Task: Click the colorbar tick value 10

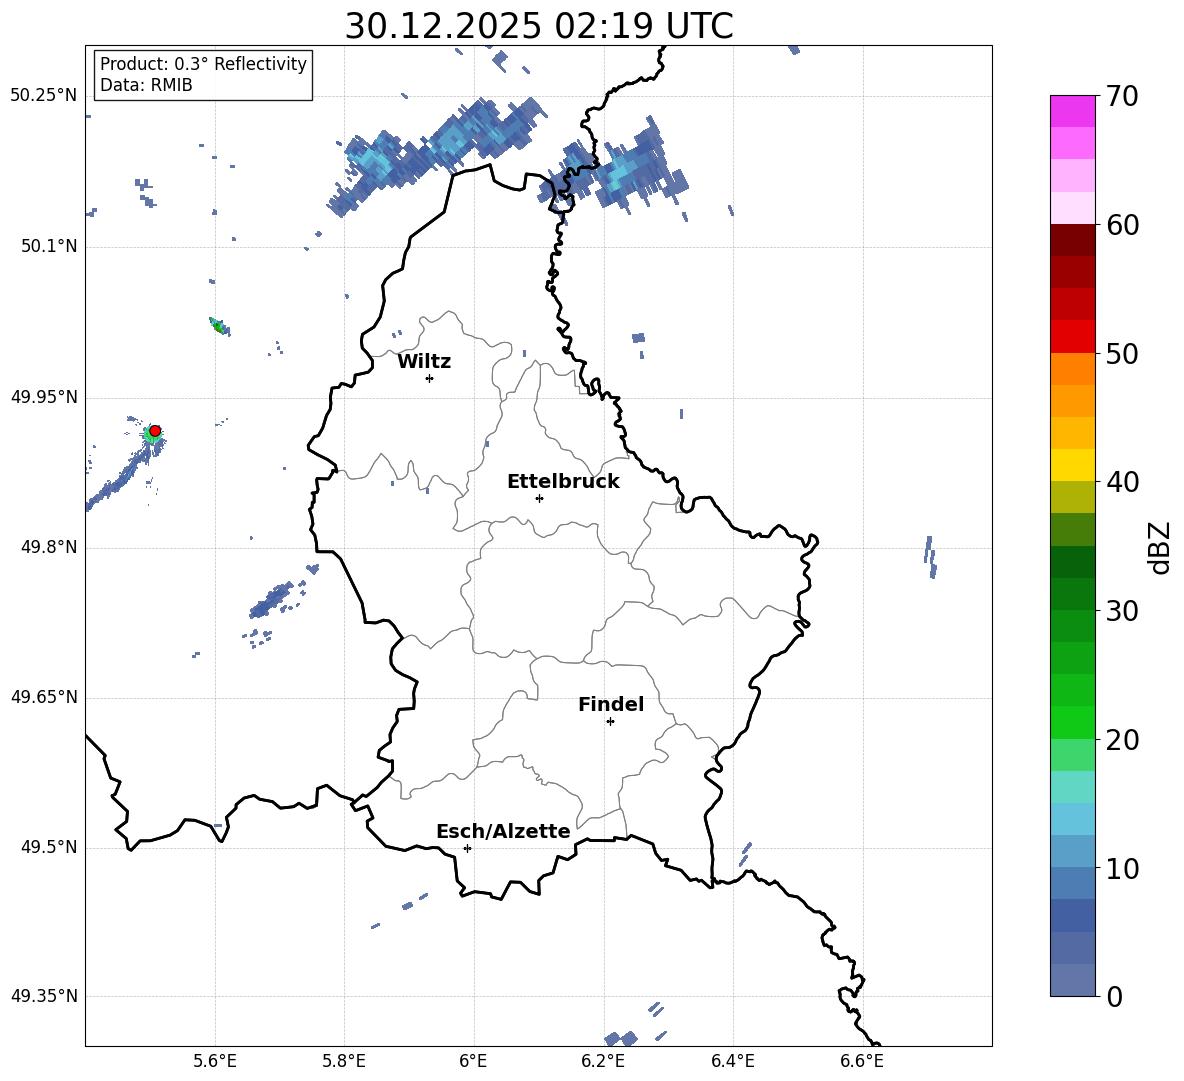Action: tap(1121, 868)
